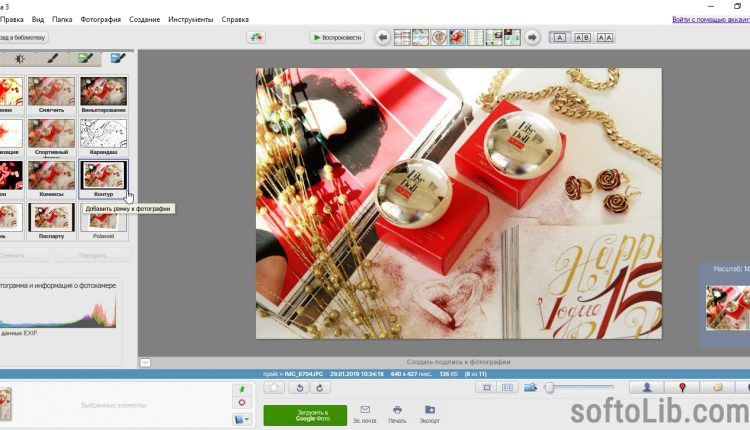Open the Справка menu
The image size is (750, 430).
pyautogui.click(x=235, y=20)
